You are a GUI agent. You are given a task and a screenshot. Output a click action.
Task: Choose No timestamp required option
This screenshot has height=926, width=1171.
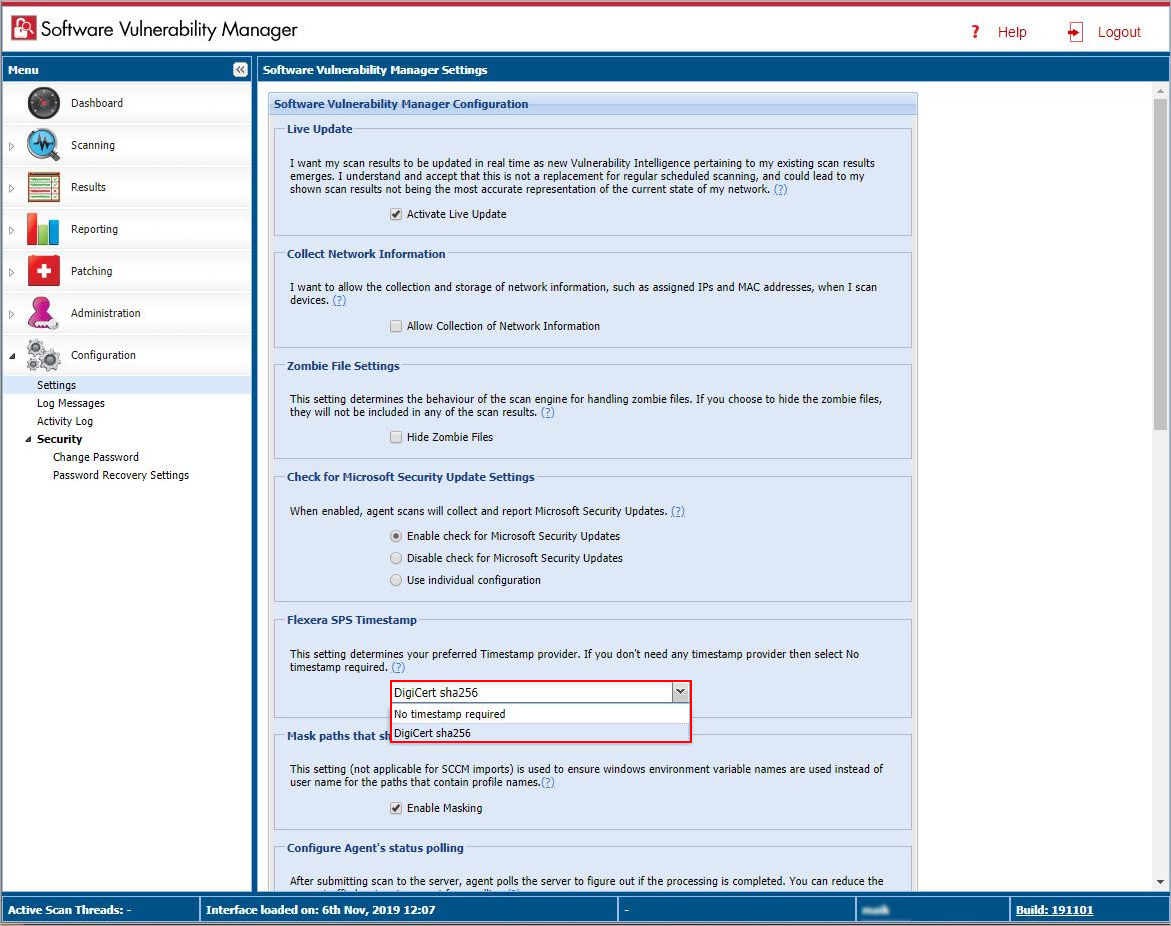540,714
